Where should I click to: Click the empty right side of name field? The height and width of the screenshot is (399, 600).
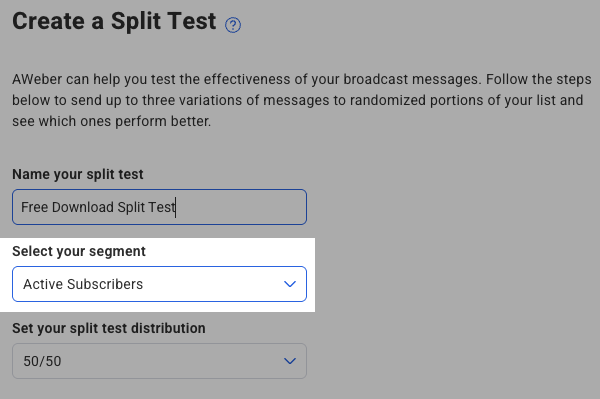pyautogui.click(x=241, y=207)
